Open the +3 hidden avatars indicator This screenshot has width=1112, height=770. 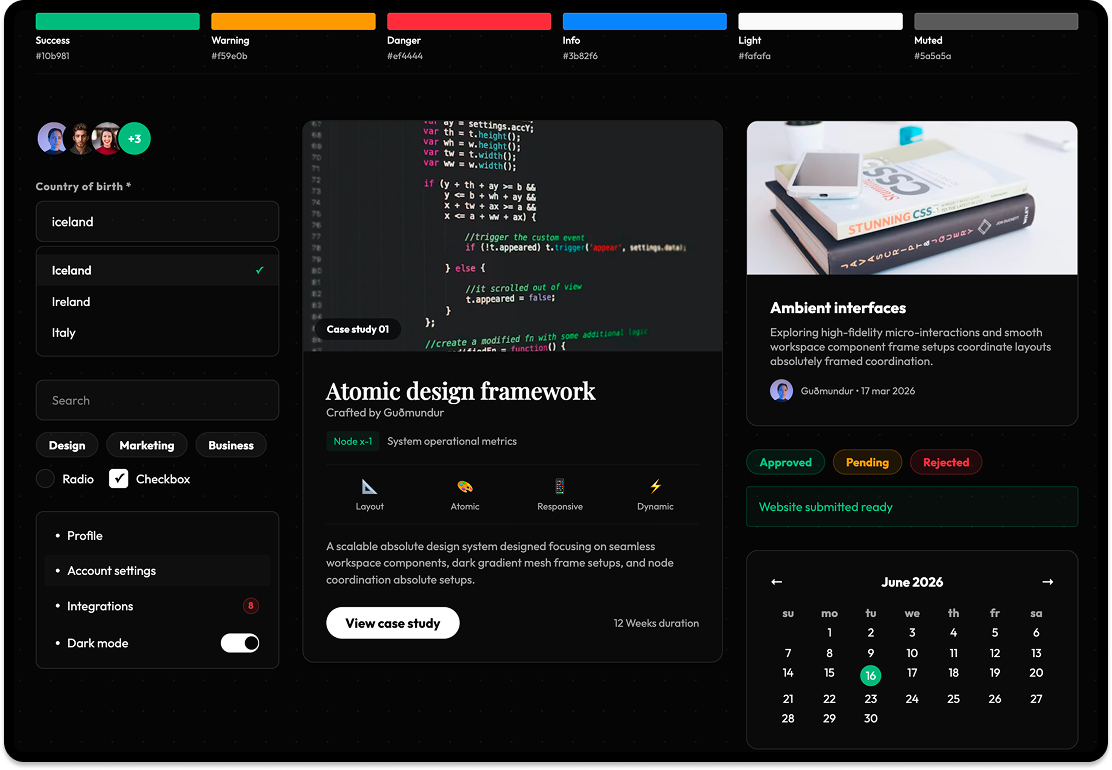(x=135, y=137)
